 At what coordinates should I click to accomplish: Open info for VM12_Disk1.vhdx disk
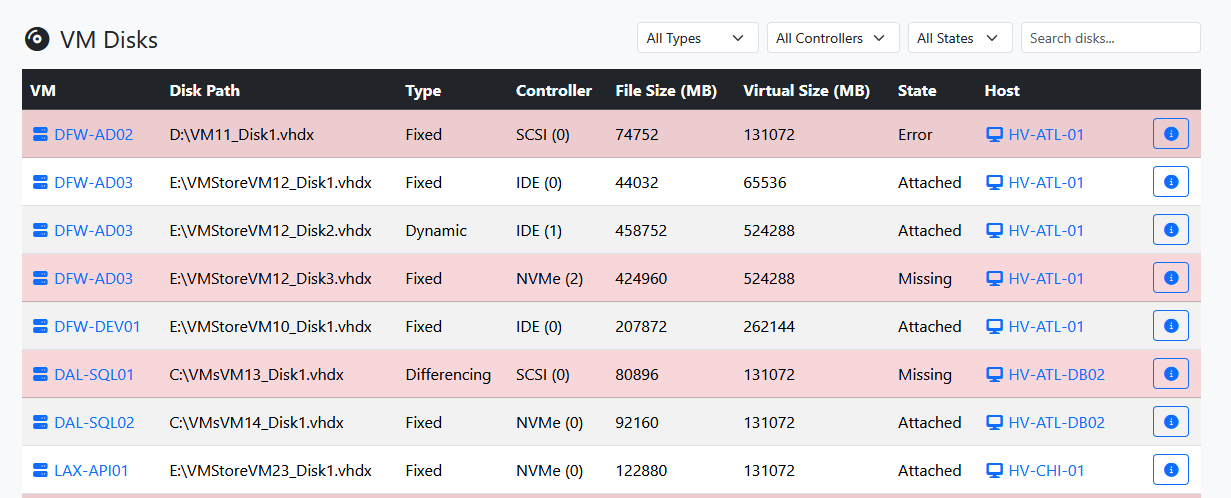(x=1170, y=182)
